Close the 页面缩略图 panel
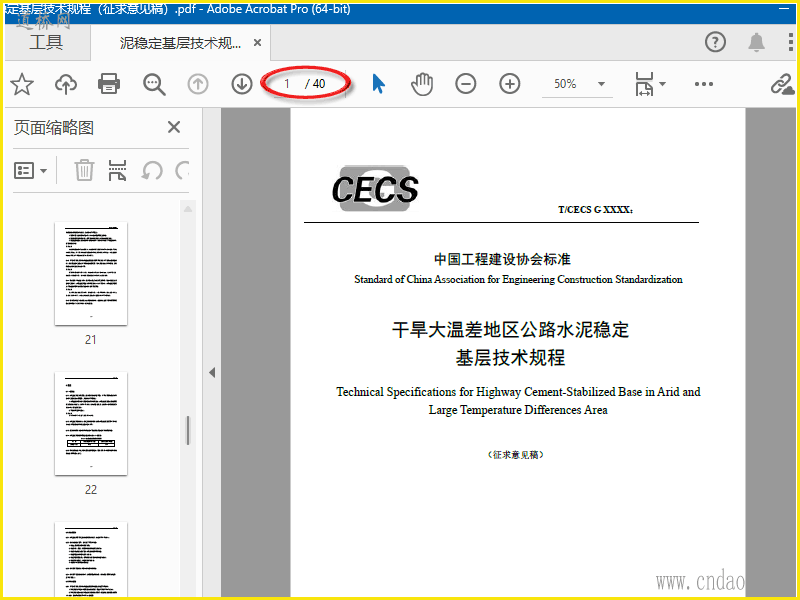The image size is (800, 600). tap(174, 127)
